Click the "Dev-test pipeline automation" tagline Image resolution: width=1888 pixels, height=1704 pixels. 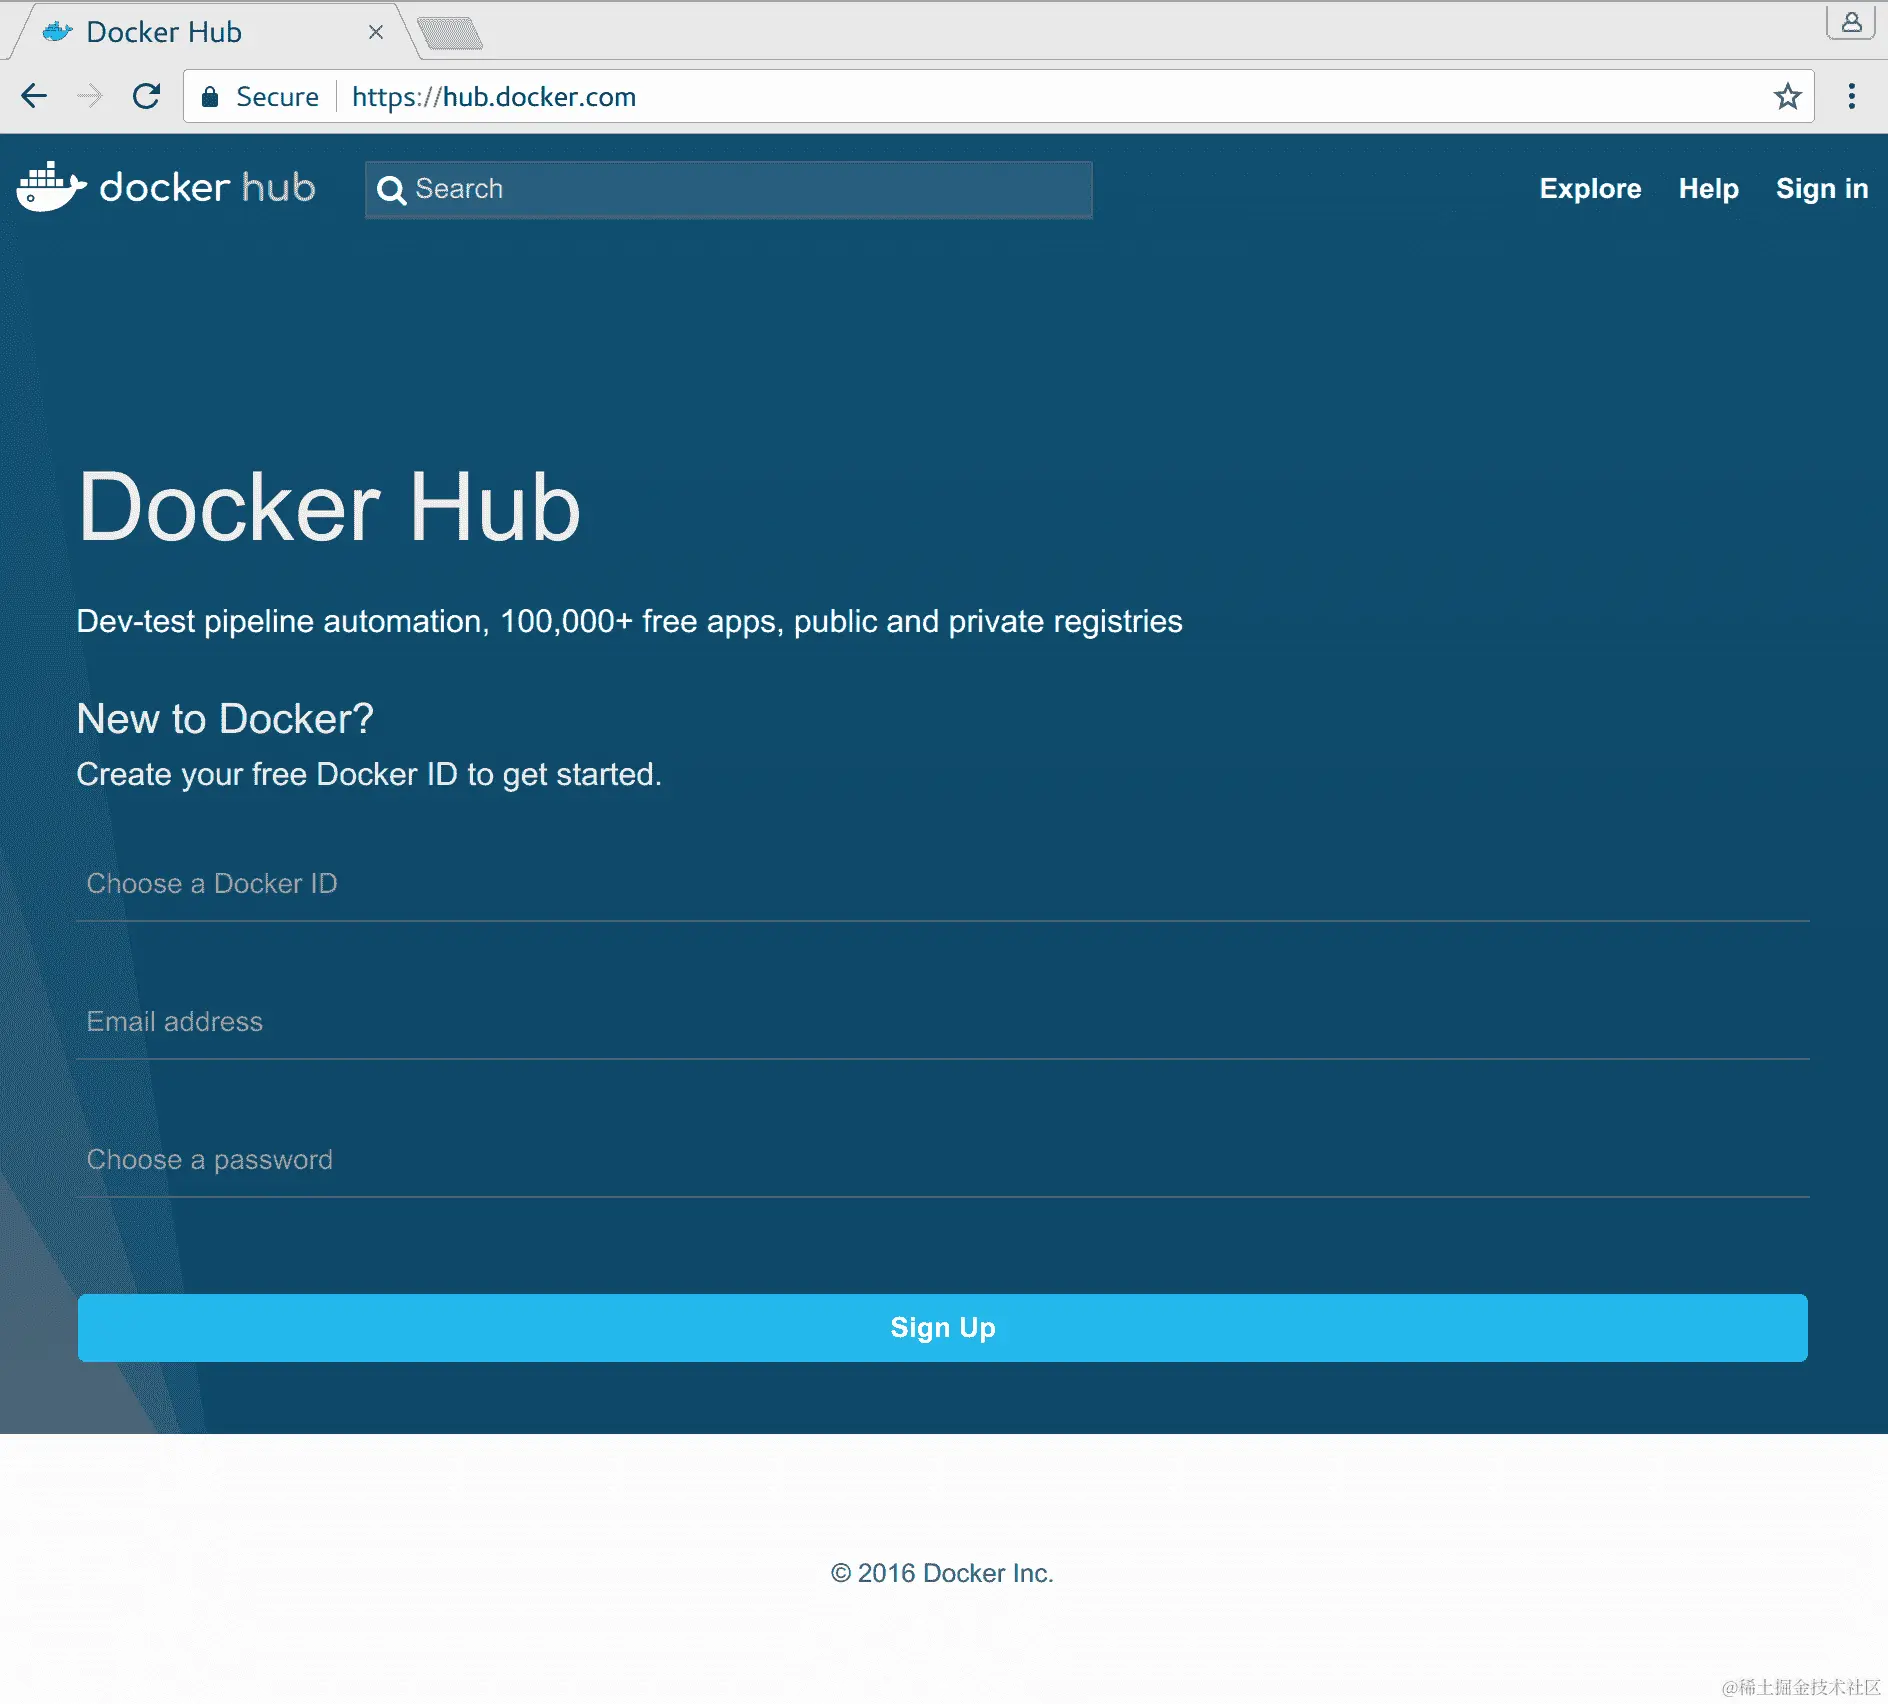[630, 622]
